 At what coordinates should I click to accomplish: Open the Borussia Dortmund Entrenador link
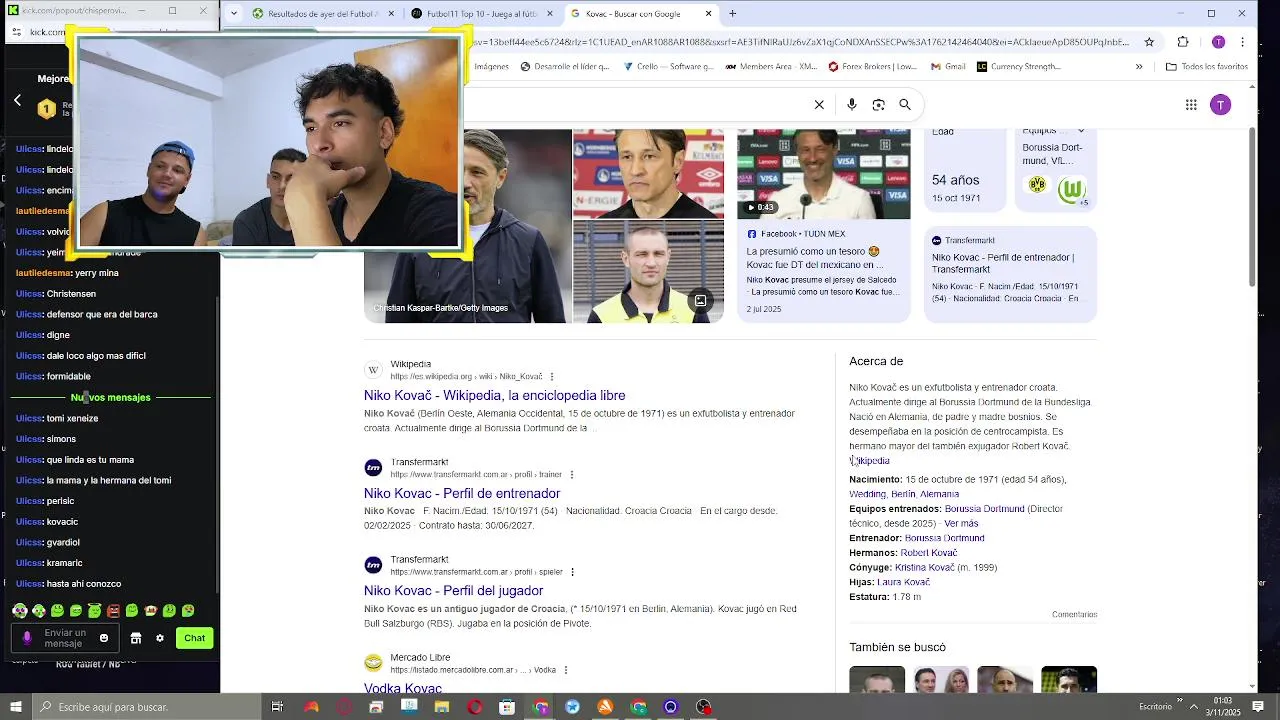944,538
